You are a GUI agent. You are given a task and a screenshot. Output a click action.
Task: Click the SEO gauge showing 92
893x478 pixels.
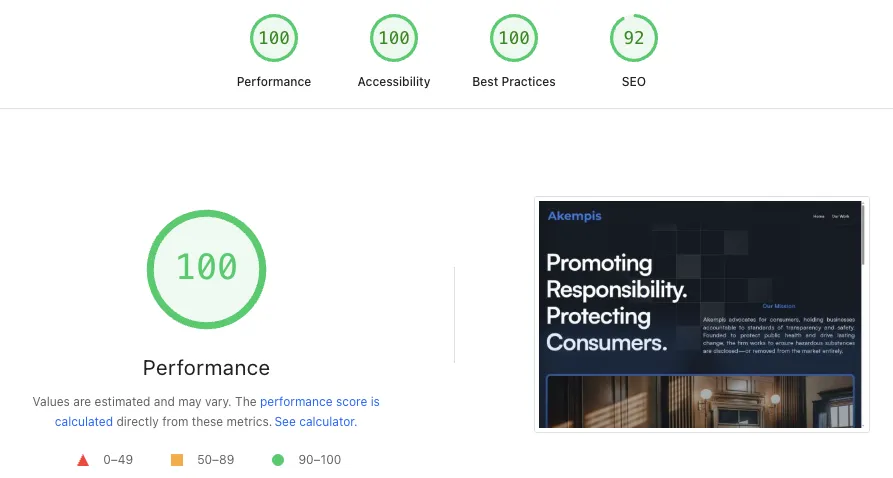tap(634, 39)
